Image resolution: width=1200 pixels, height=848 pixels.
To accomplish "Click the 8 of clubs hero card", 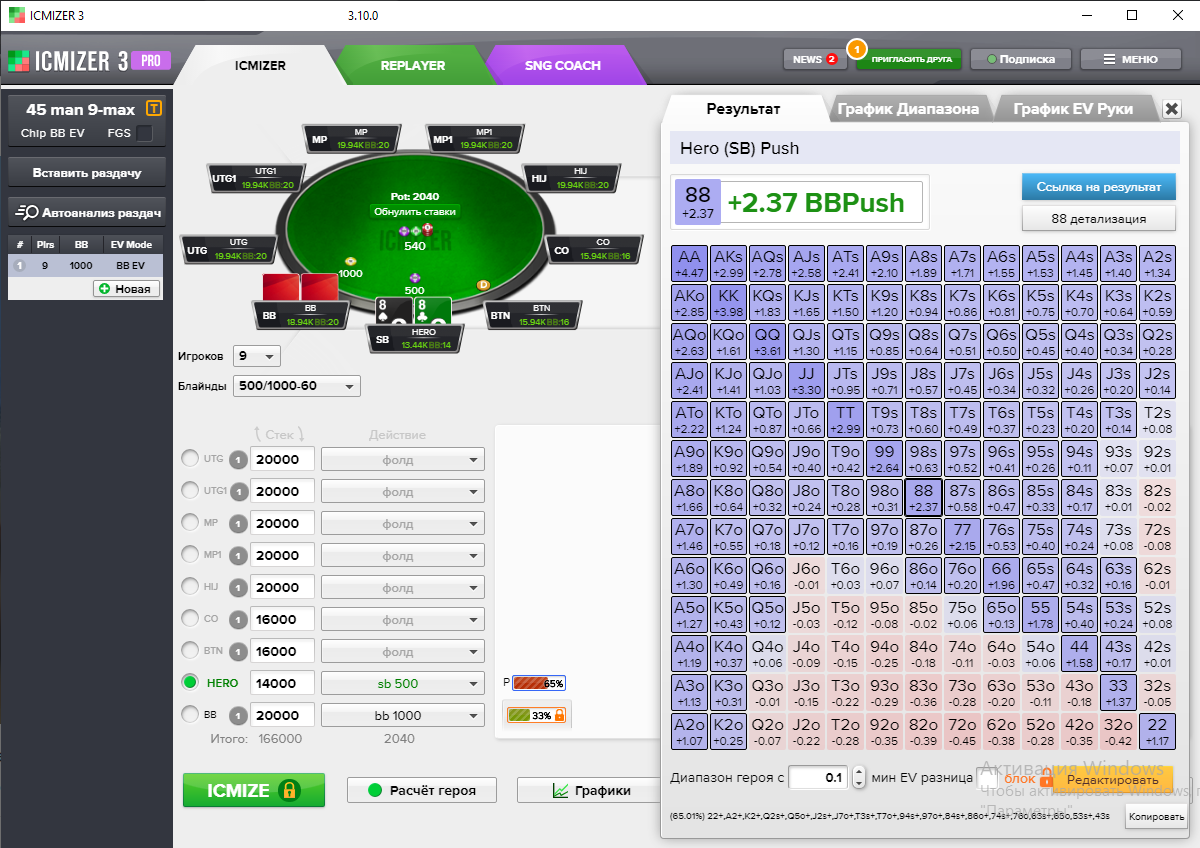I will click(433, 310).
